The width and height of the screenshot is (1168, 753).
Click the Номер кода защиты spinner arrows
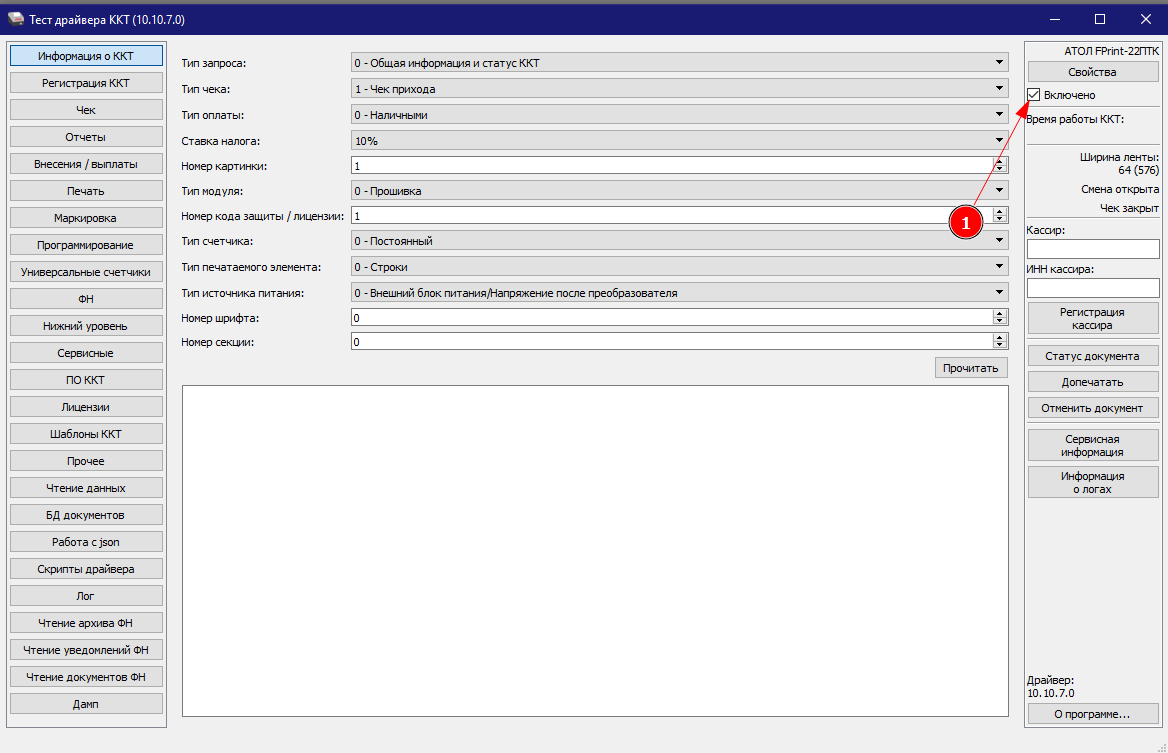coord(1000,215)
